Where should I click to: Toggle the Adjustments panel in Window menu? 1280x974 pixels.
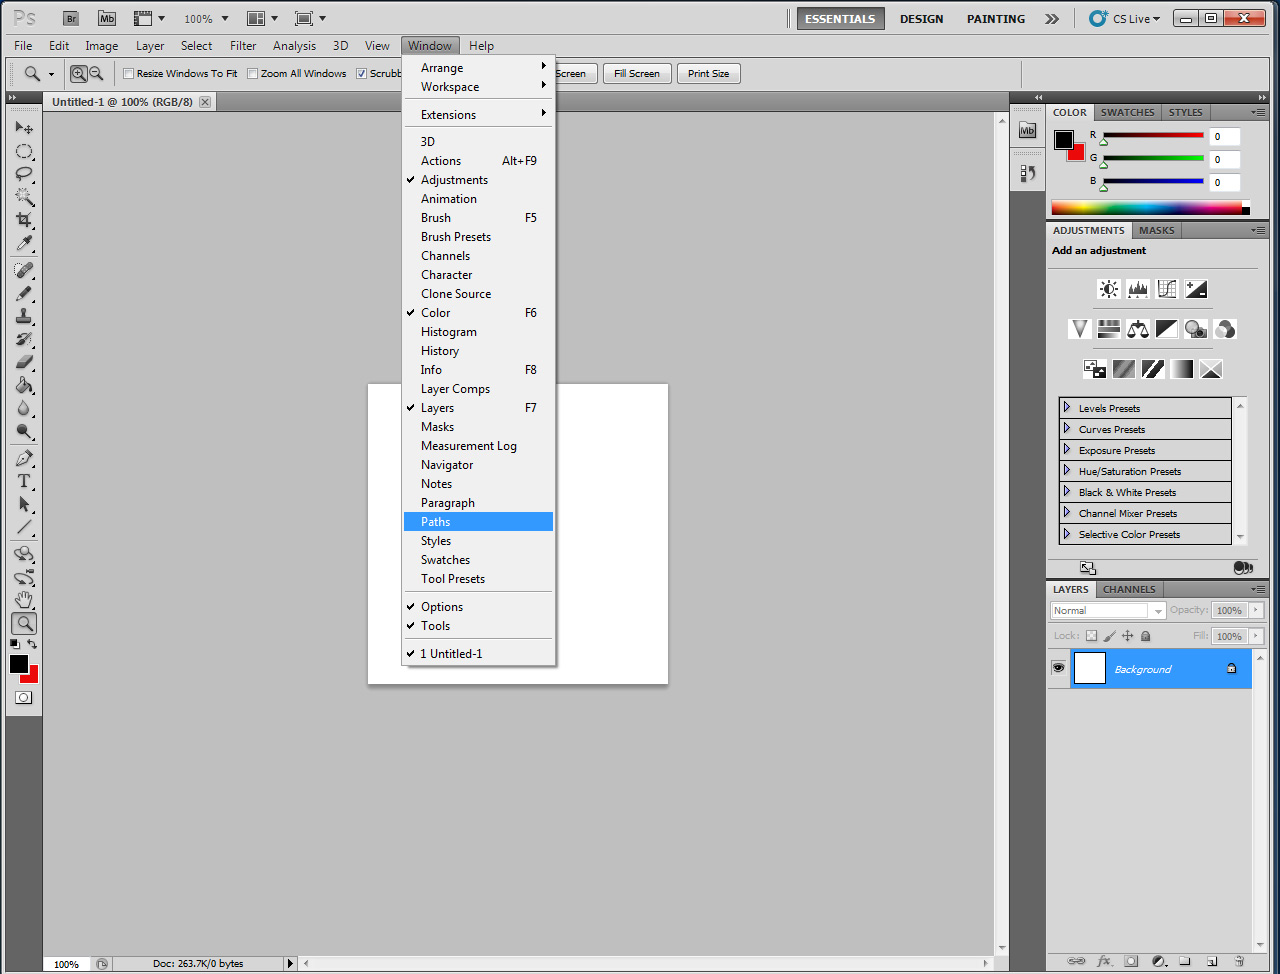(478, 180)
